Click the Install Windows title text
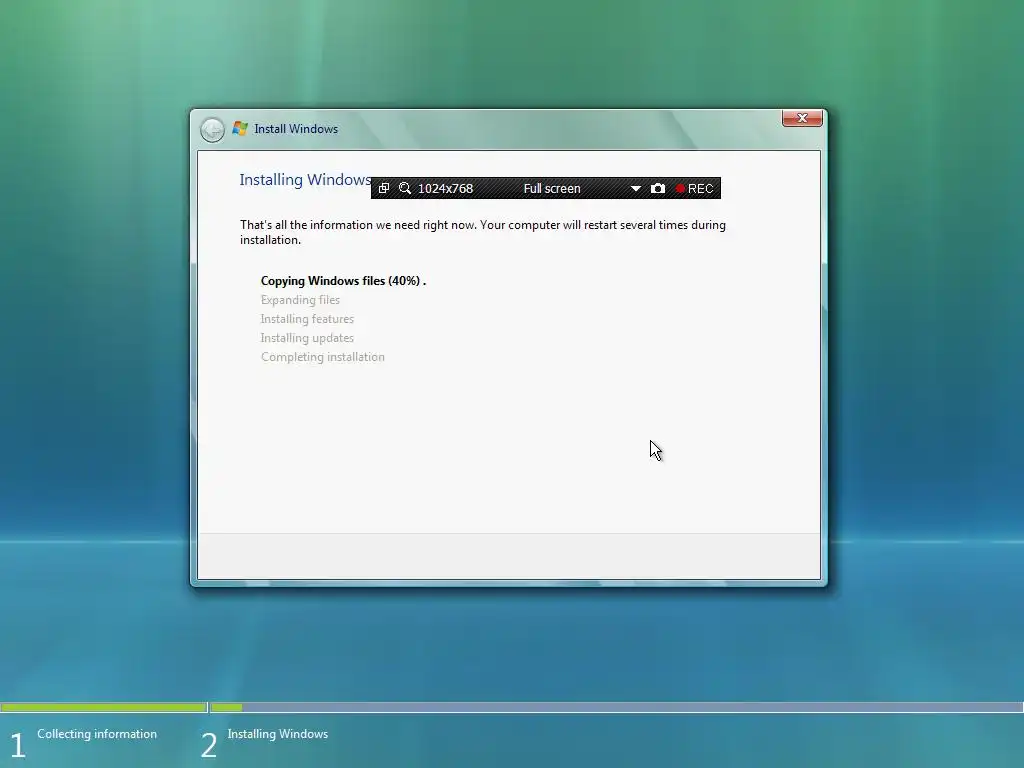Image resolution: width=1024 pixels, height=768 pixels. [x=296, y=129]
